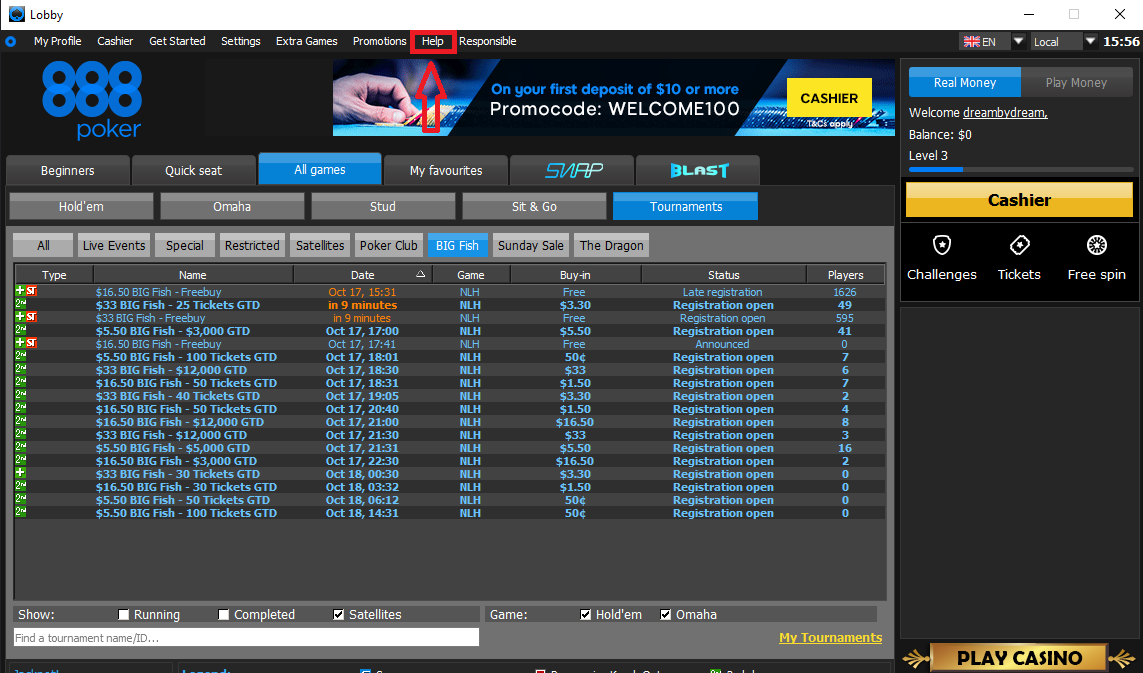Filter by the Satellites tab
The height and width of the screenshot is (673, 1143).
coord(320,246)
